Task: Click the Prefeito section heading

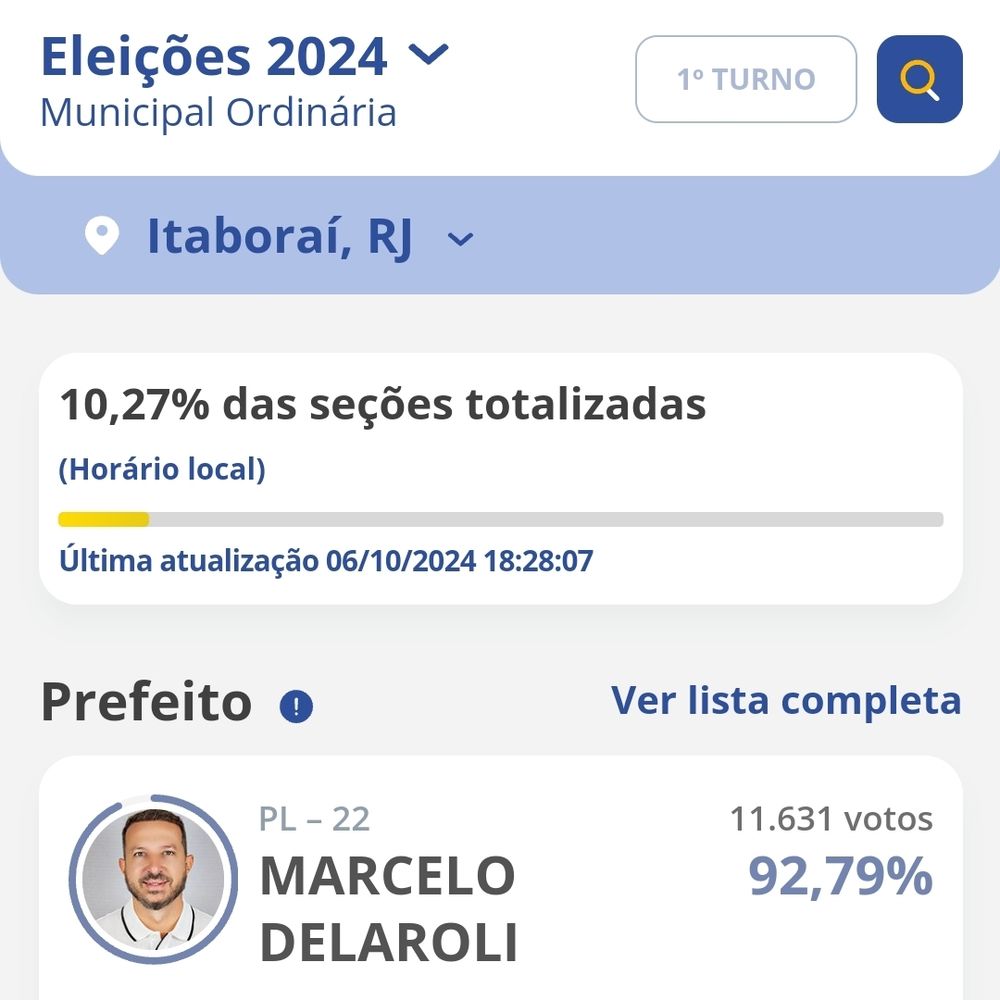Action: (147, 702)
